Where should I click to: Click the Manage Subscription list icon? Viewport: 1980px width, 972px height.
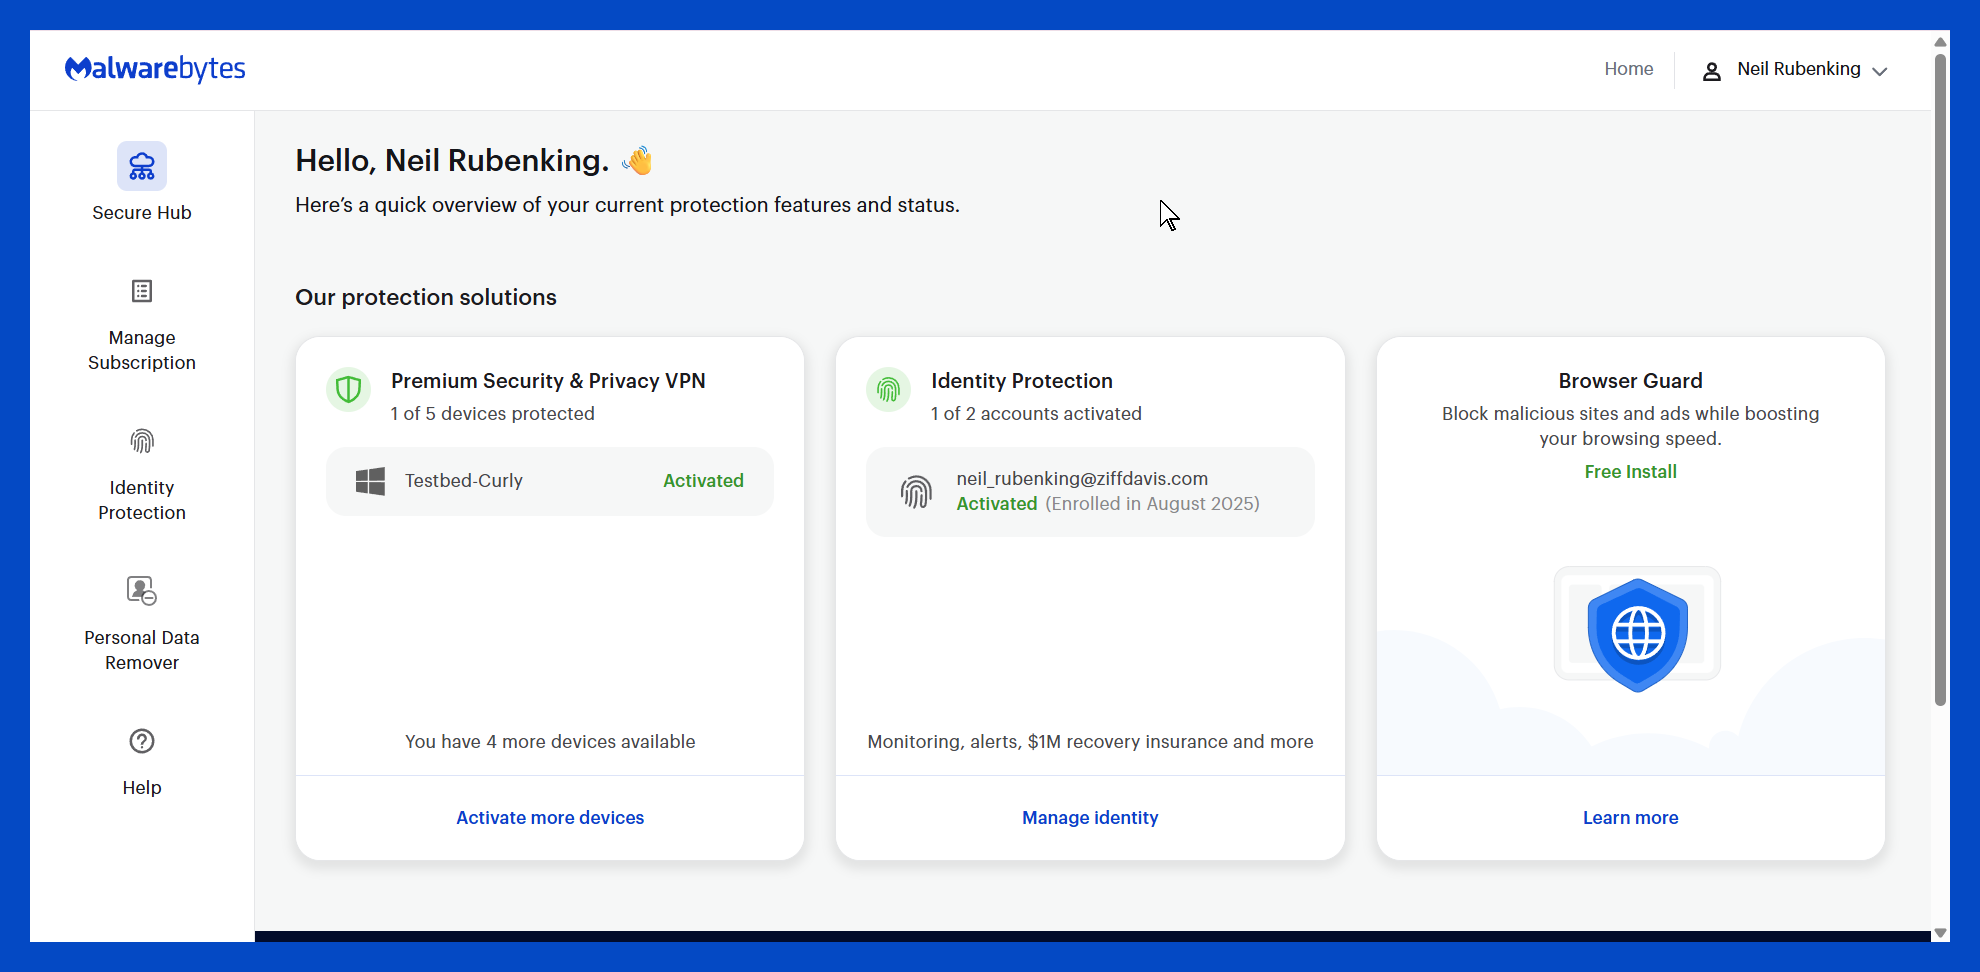142,291
